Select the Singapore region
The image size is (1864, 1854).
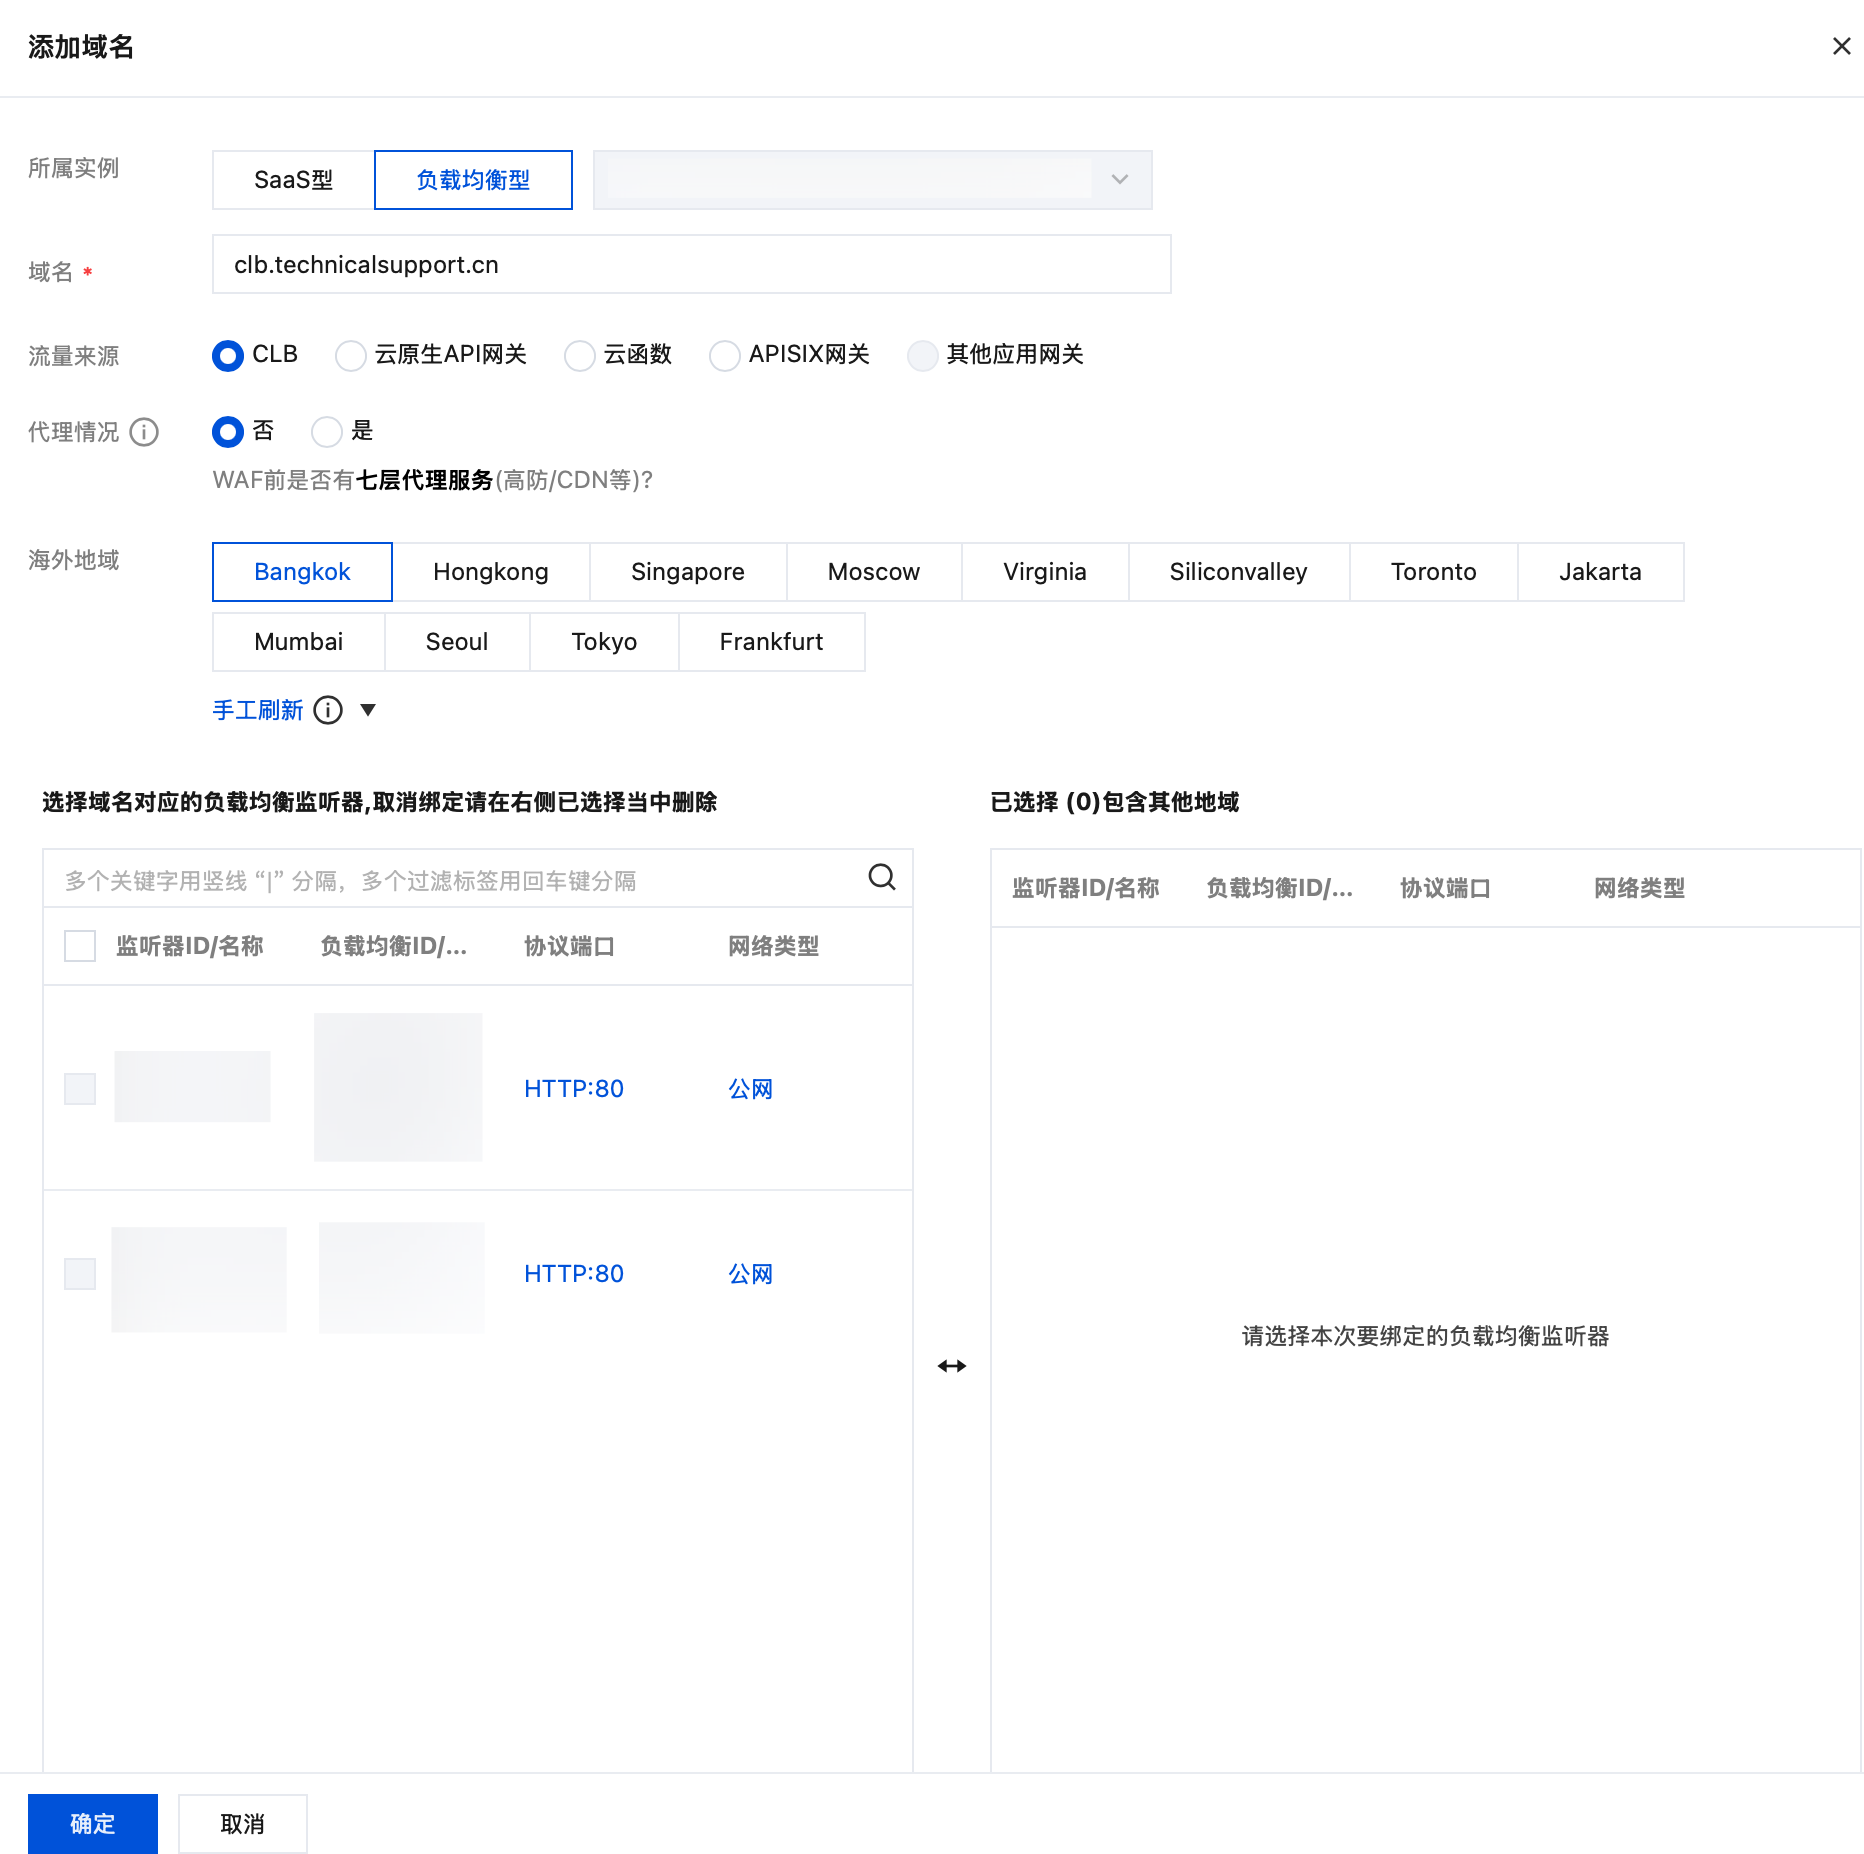coord(688,572)
